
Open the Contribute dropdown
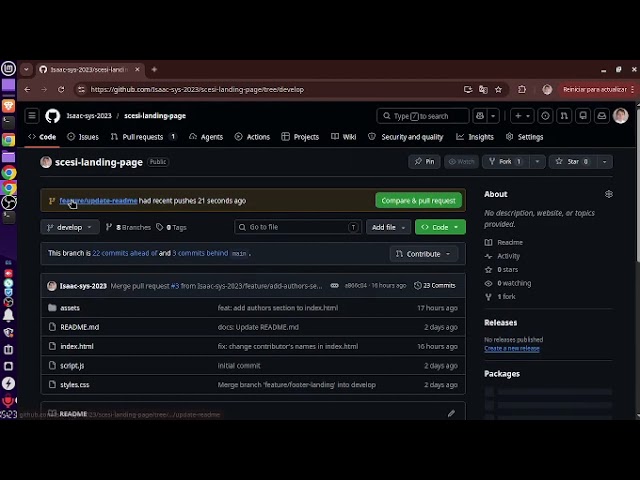point(423,254)
